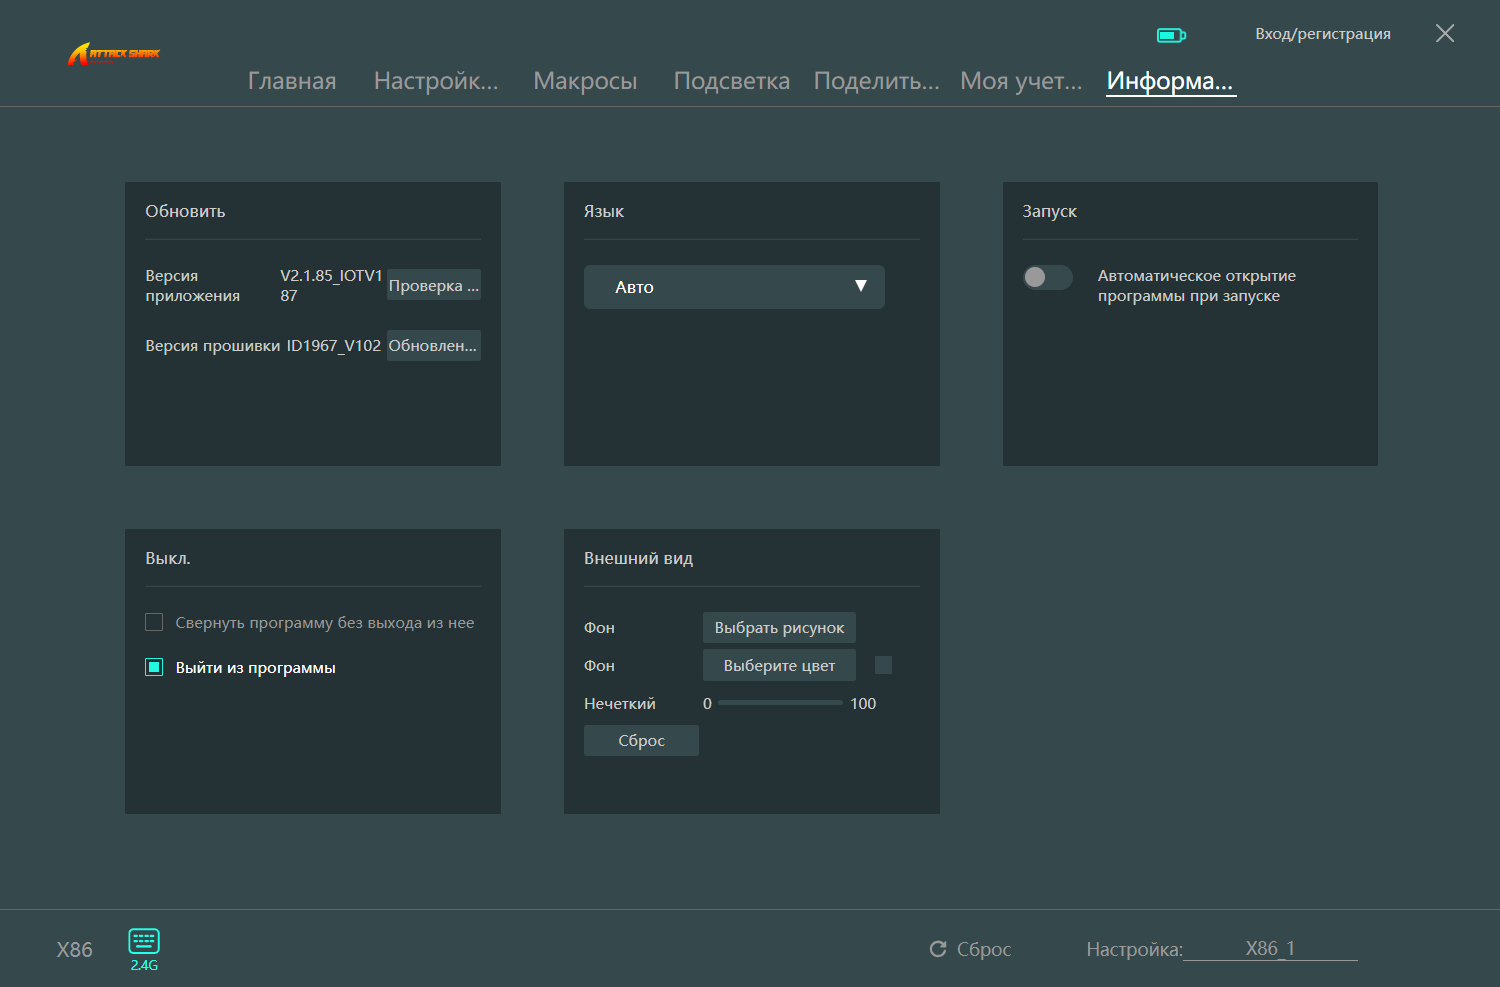
Task: Select the exit program checkbox
Action: 154,667
